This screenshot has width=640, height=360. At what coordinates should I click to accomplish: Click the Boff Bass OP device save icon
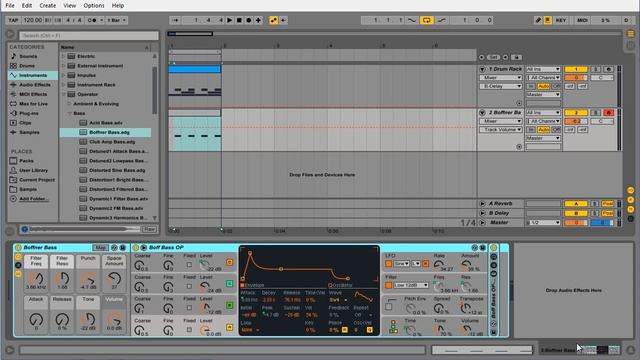[x=482, y=248]
